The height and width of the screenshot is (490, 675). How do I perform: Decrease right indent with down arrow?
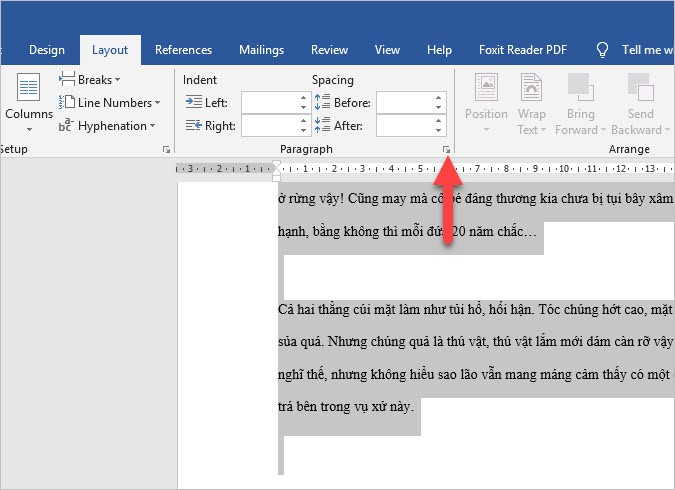click(x=304, y=130)
